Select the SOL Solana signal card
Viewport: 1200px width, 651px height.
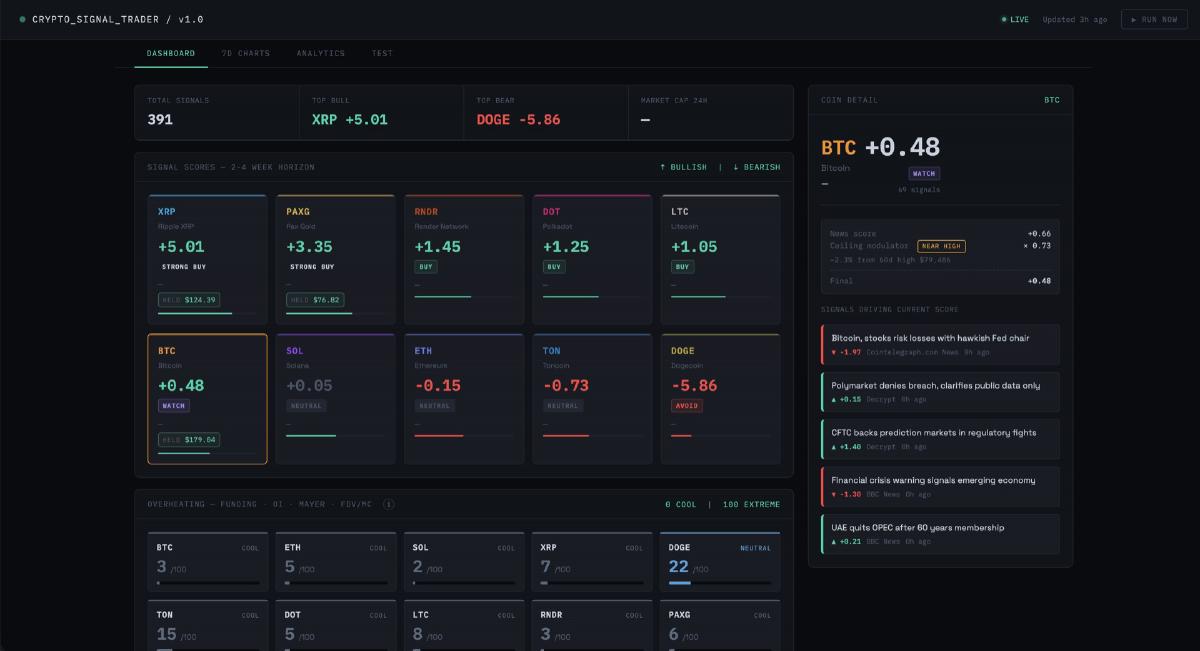point(335,399)
